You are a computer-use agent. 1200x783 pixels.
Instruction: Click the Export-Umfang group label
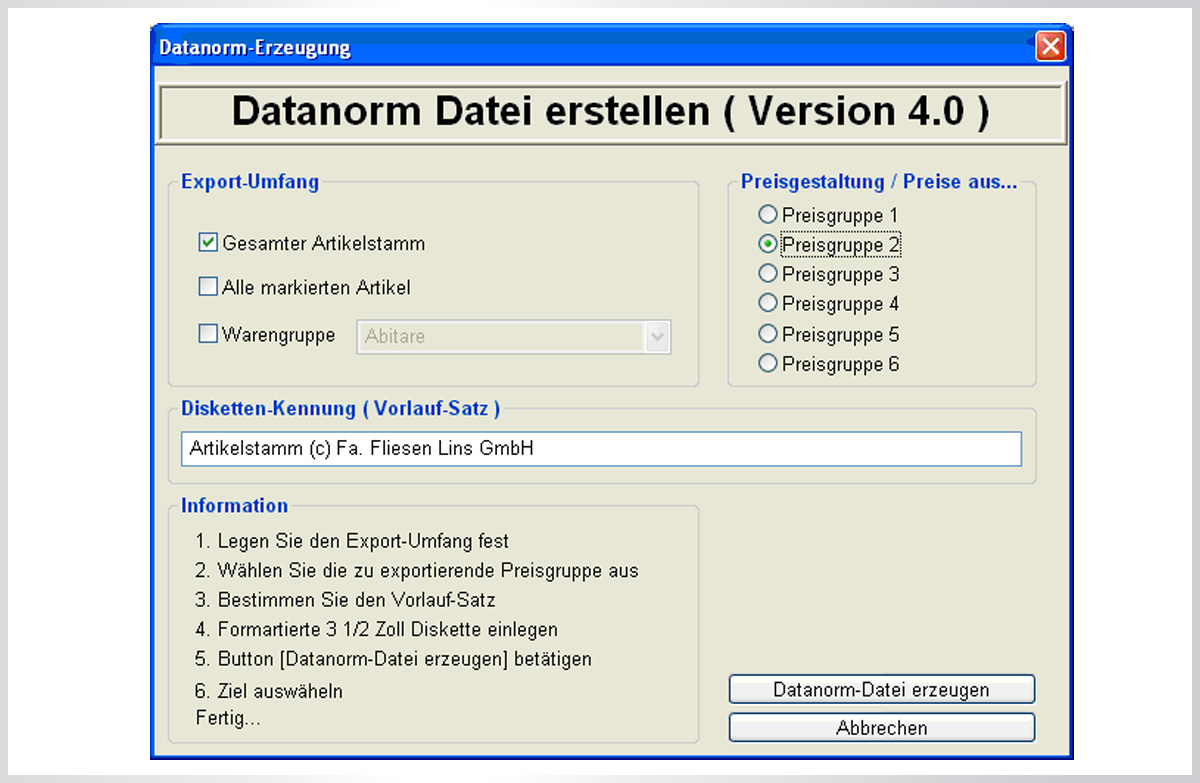point(250,182)
